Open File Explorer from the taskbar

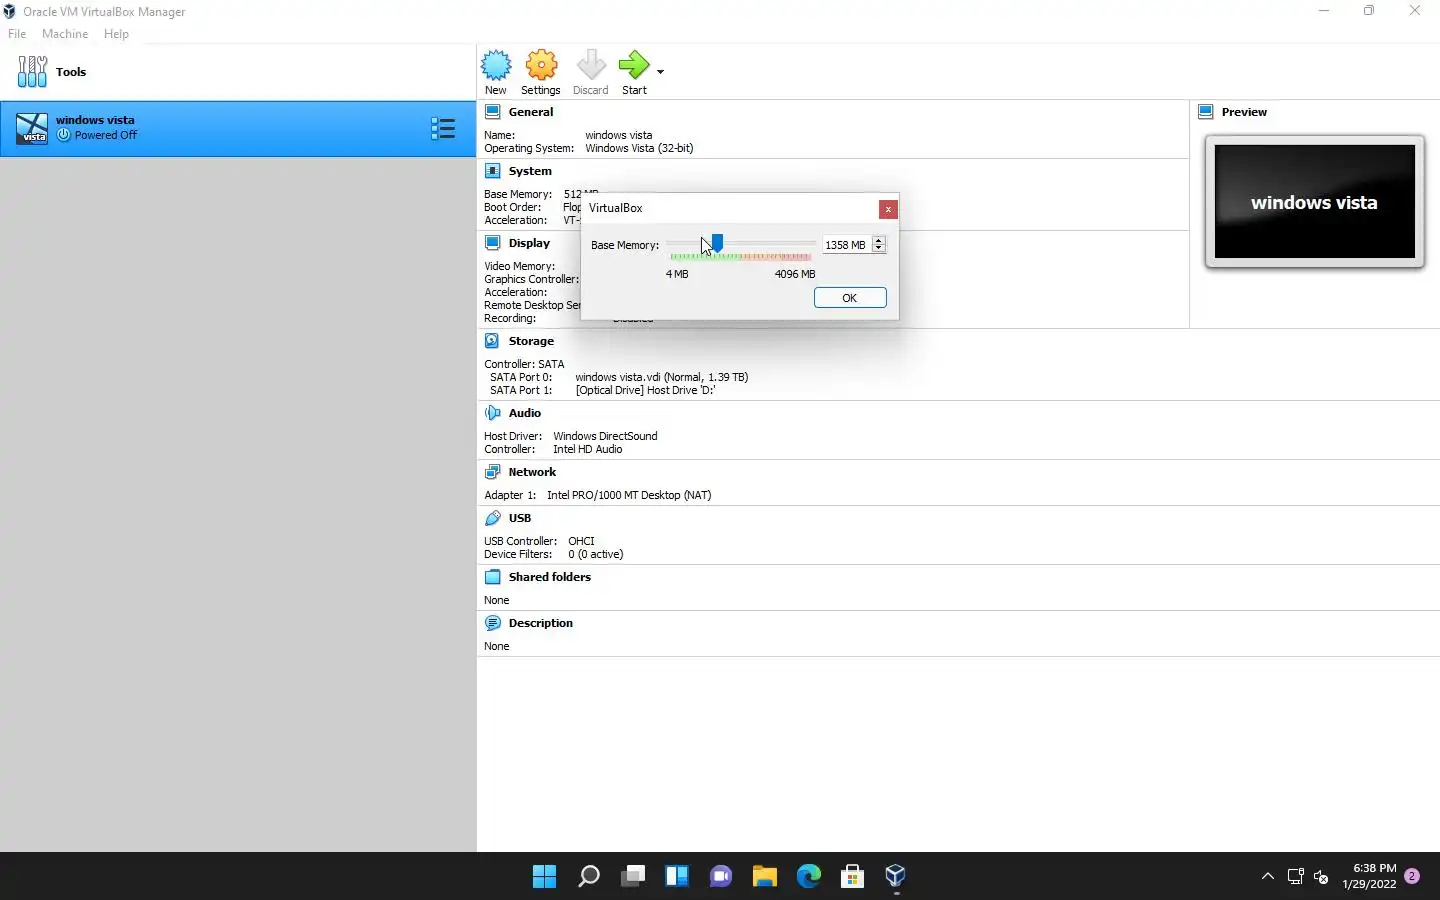pos(765,877)
